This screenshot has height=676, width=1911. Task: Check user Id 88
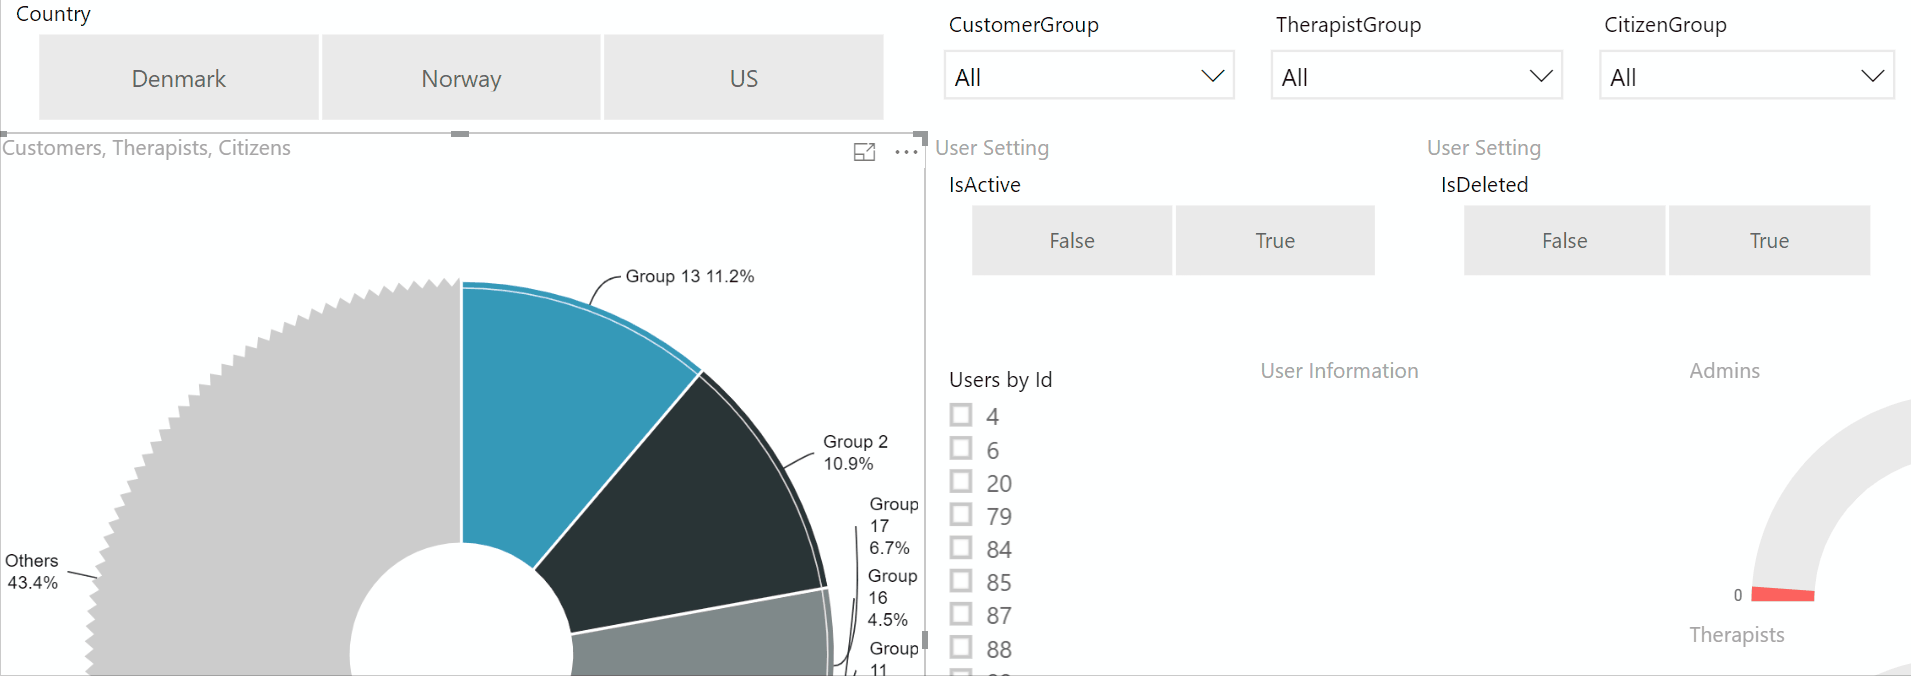pos(961,648)
